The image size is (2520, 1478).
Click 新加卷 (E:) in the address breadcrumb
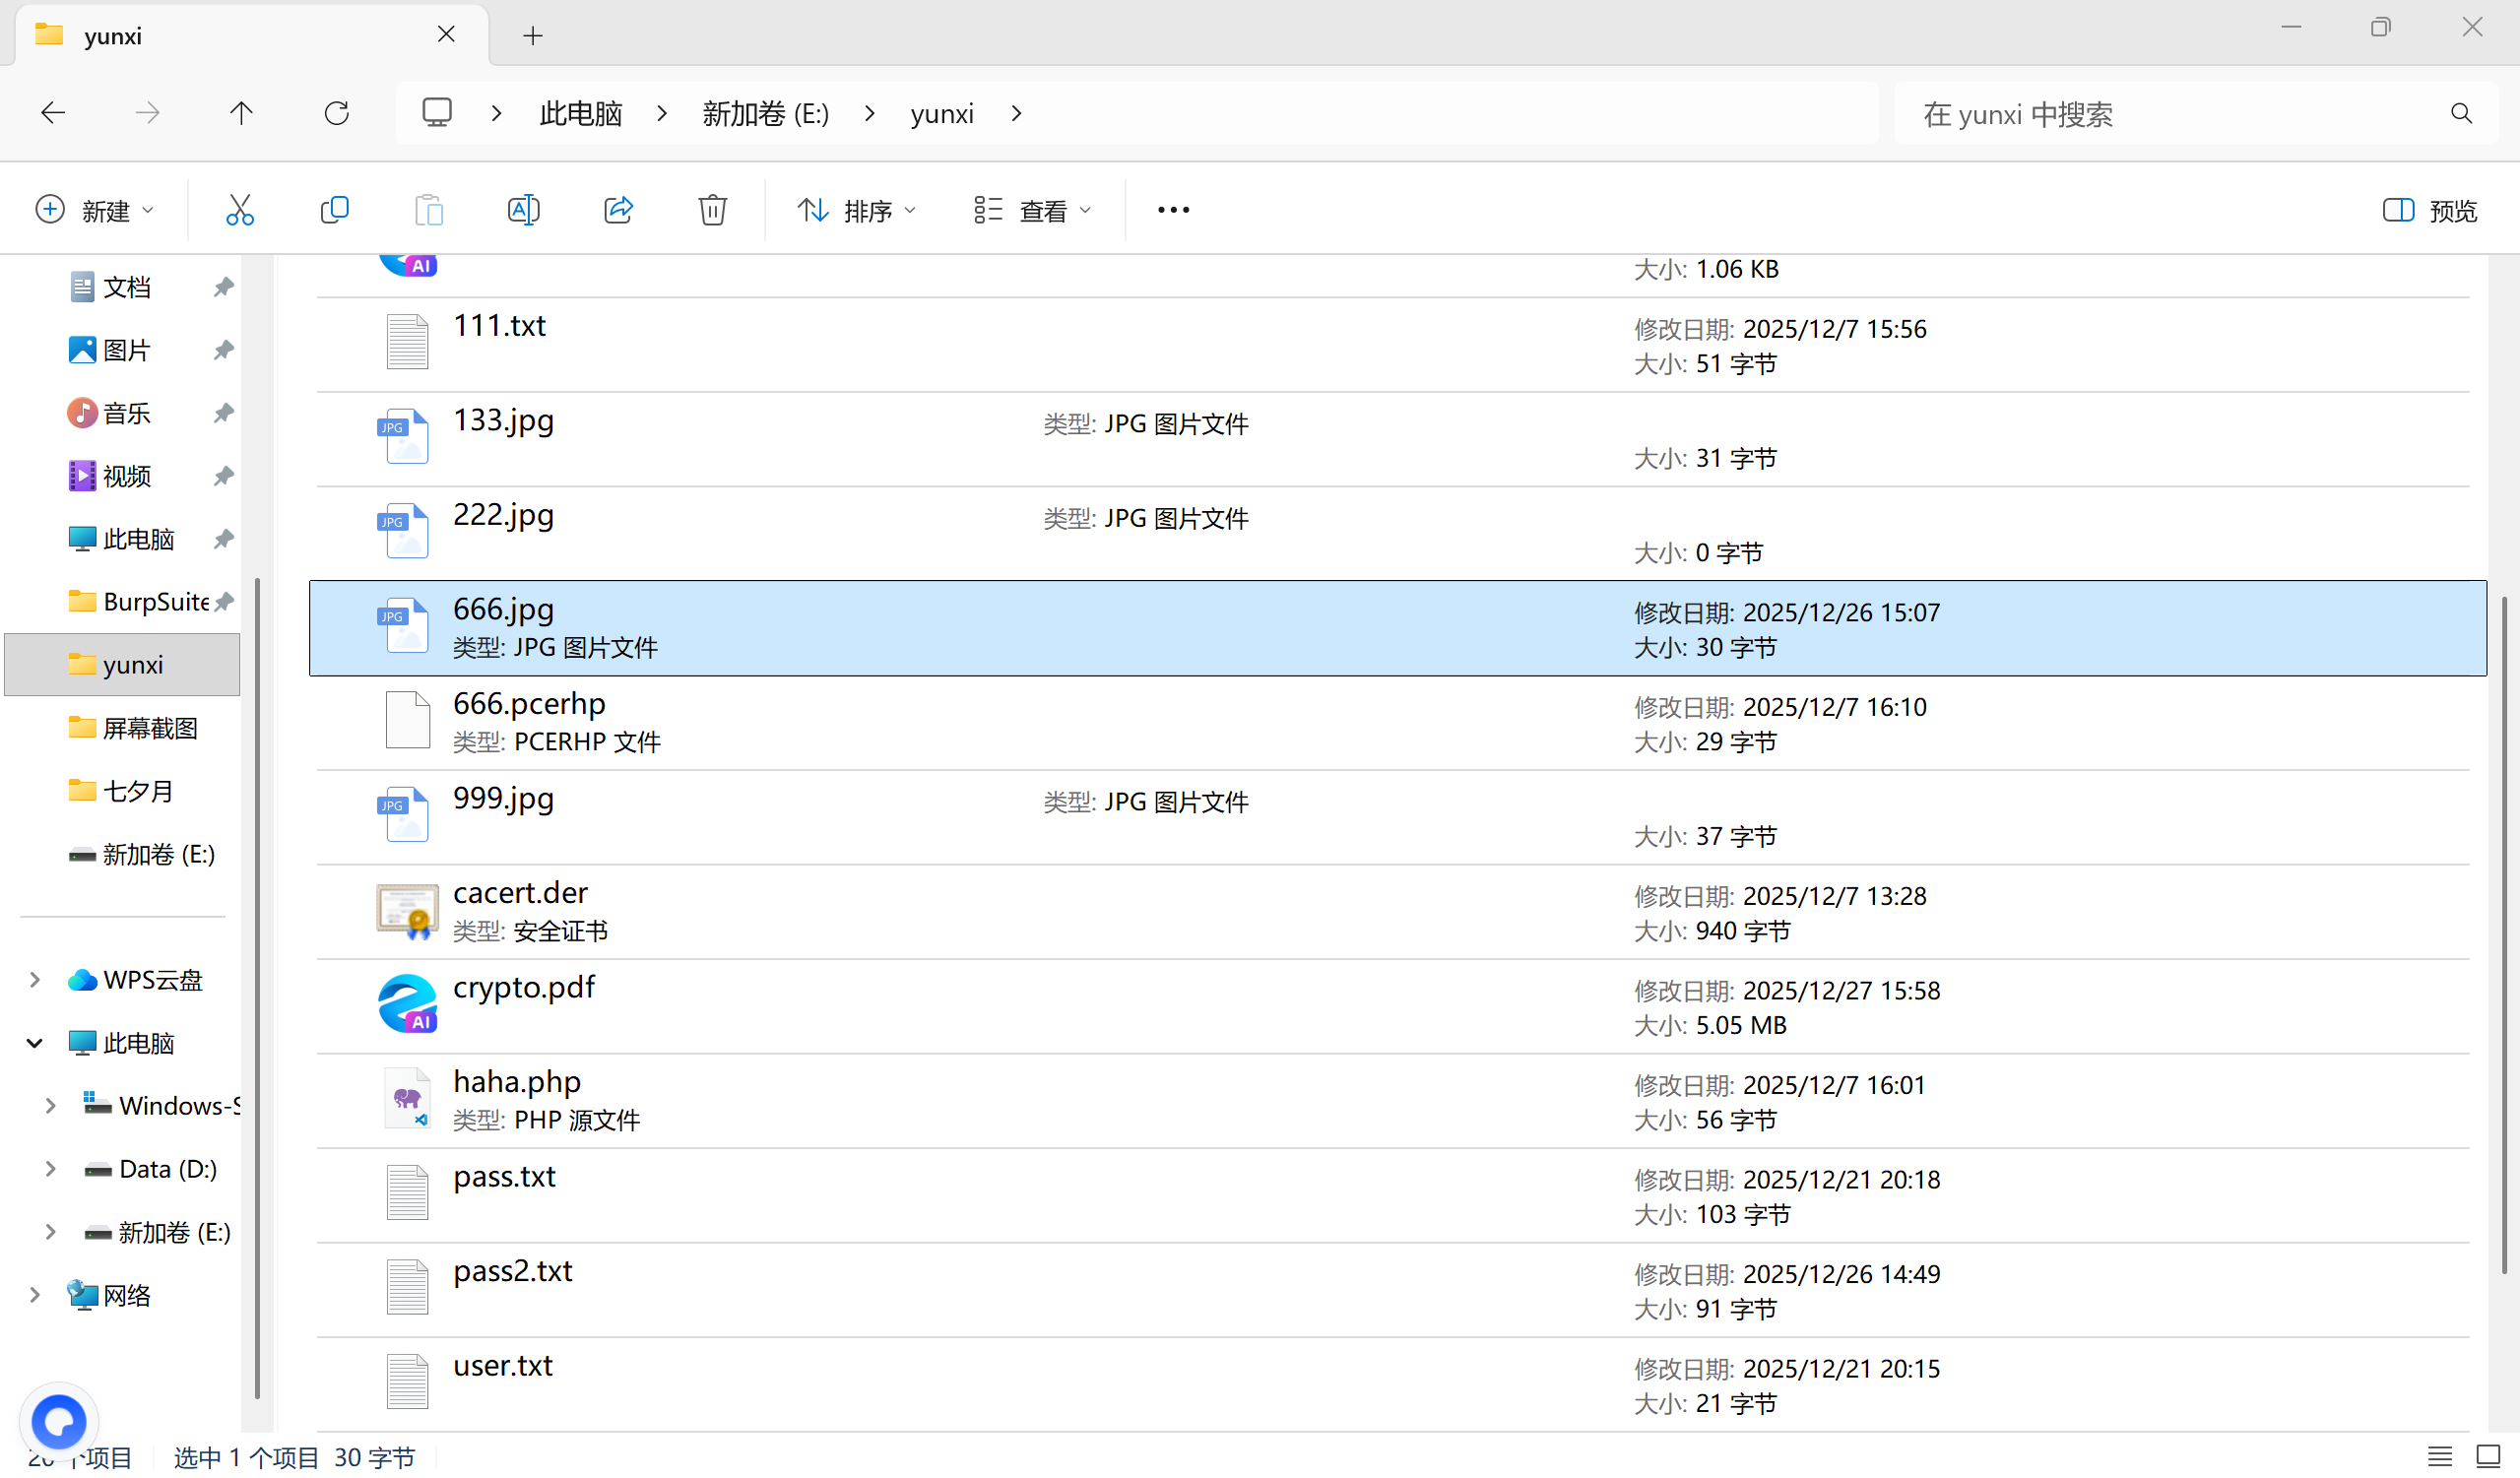tap(765, 114)
